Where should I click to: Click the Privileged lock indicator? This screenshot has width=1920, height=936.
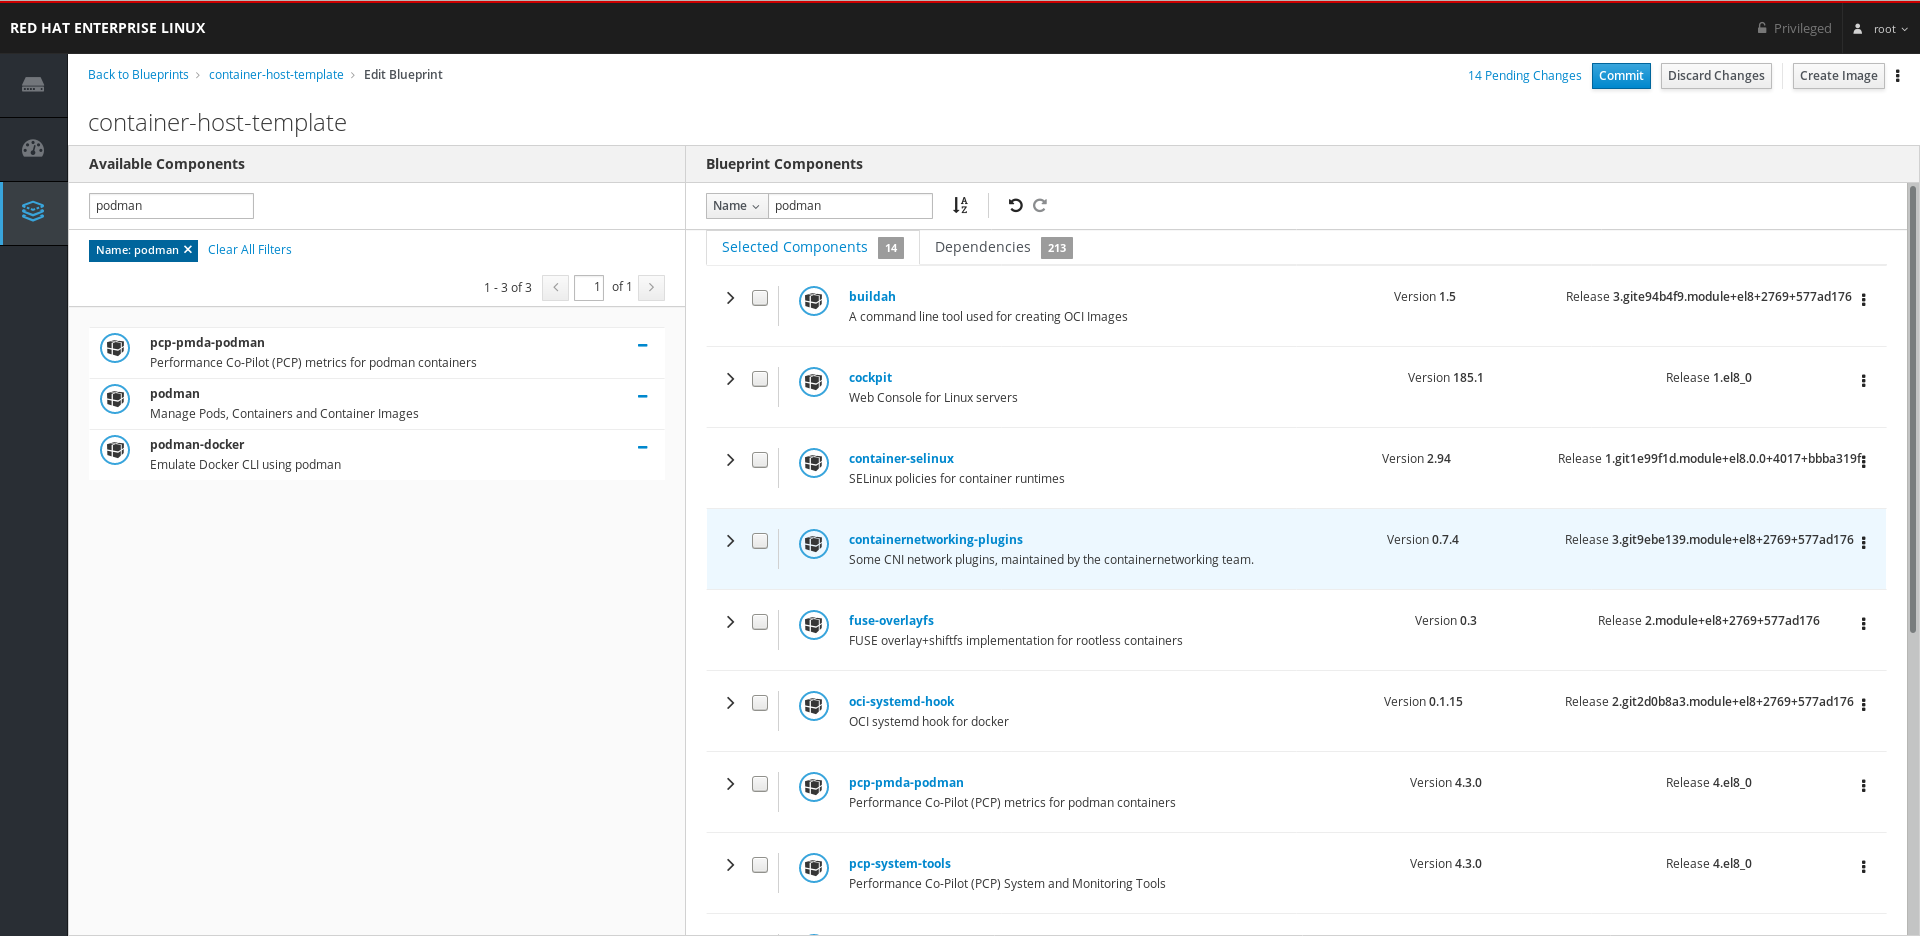click(1794, 28)
